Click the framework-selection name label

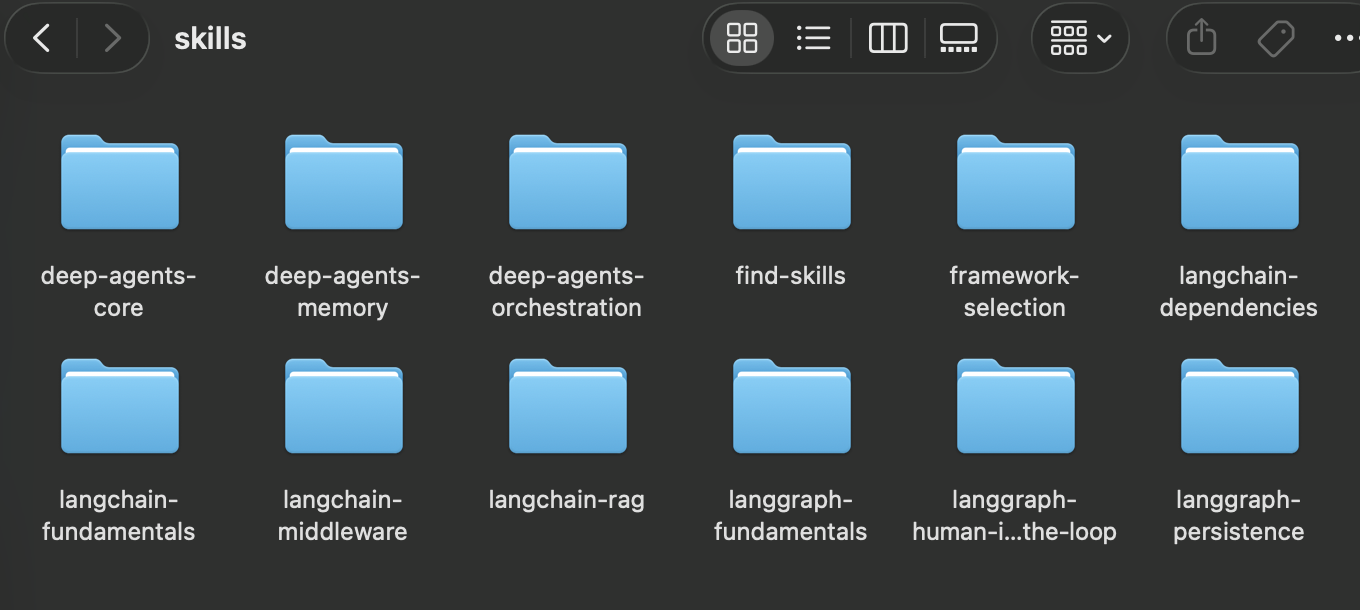click(1015, 292)
